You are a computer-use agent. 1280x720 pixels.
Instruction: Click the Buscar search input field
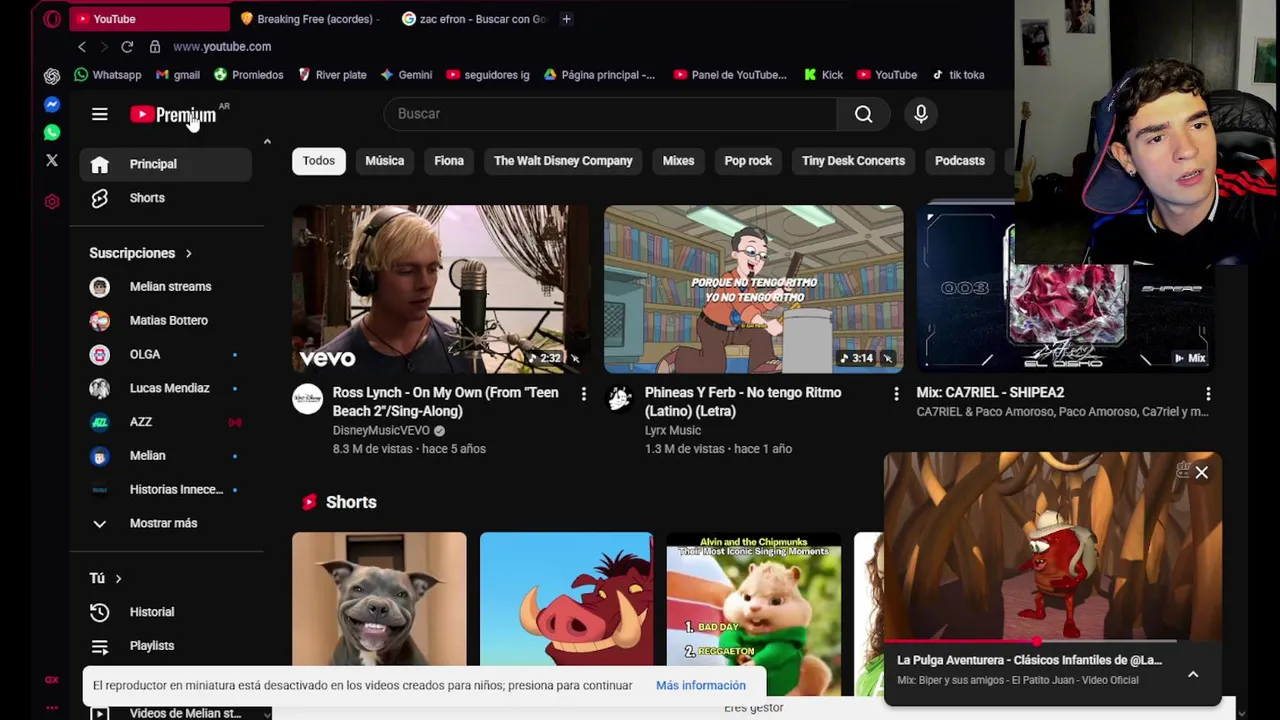coord(610,114)
